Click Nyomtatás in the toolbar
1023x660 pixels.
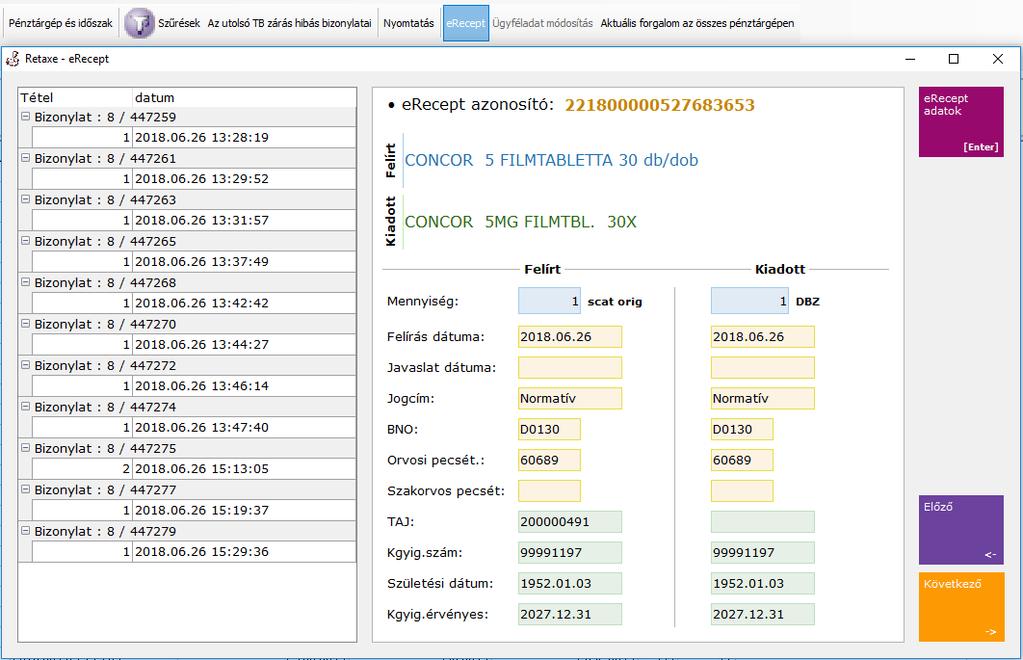[x=408, y=23]
